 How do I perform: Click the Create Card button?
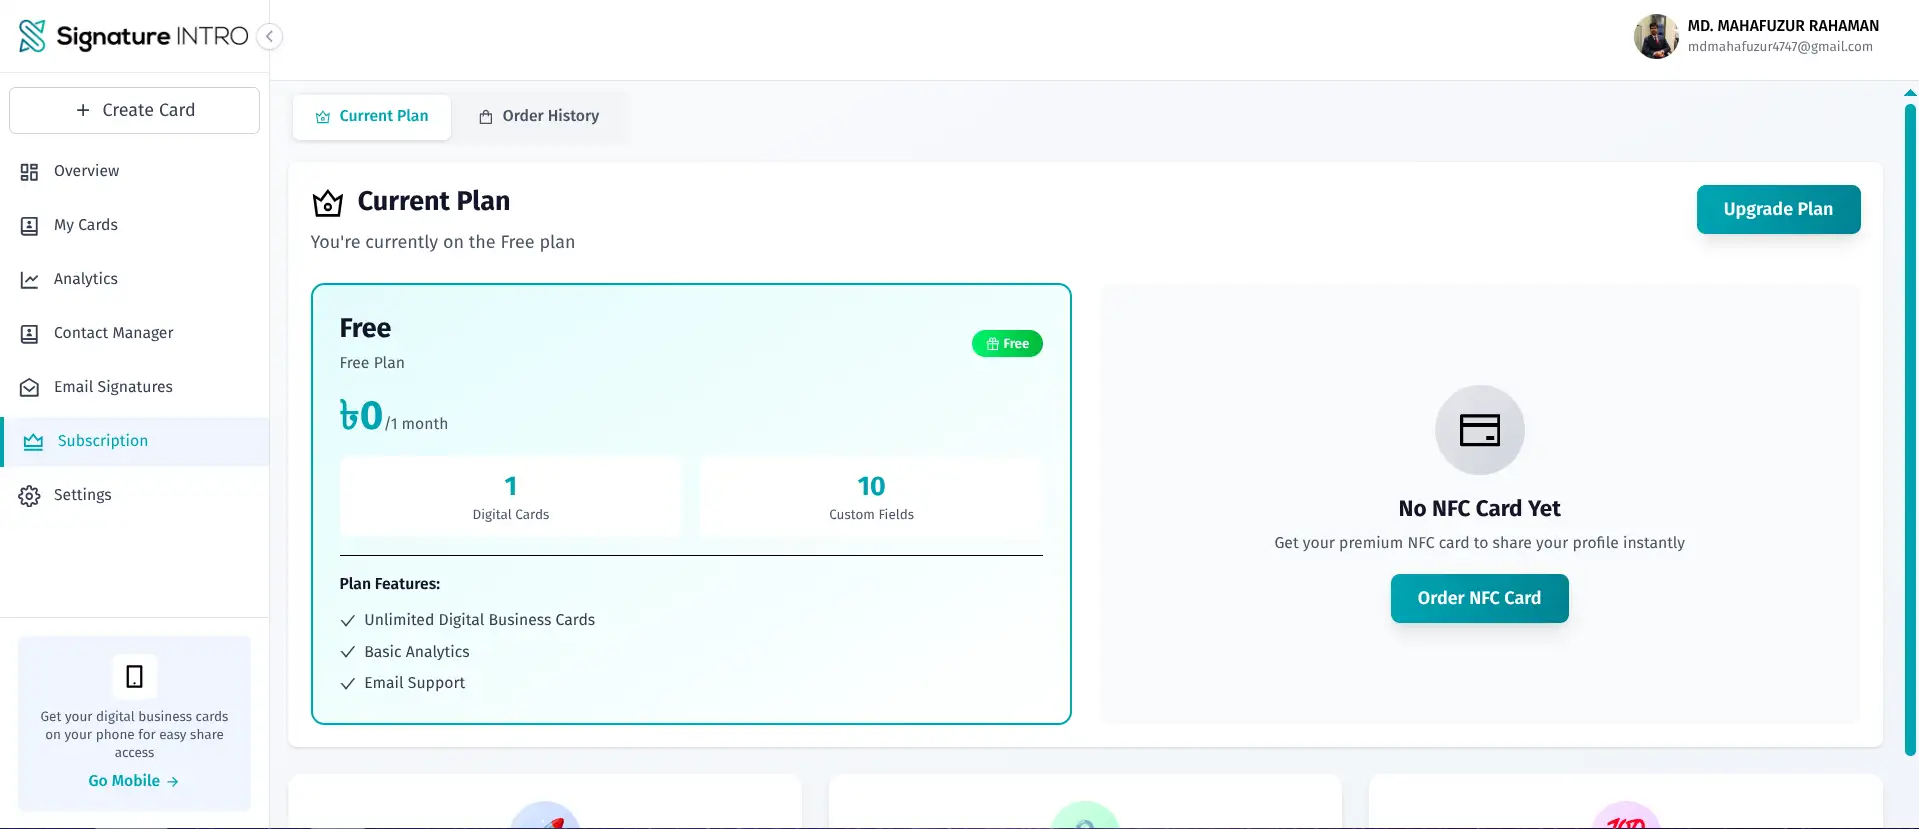(x=134, y=110)
